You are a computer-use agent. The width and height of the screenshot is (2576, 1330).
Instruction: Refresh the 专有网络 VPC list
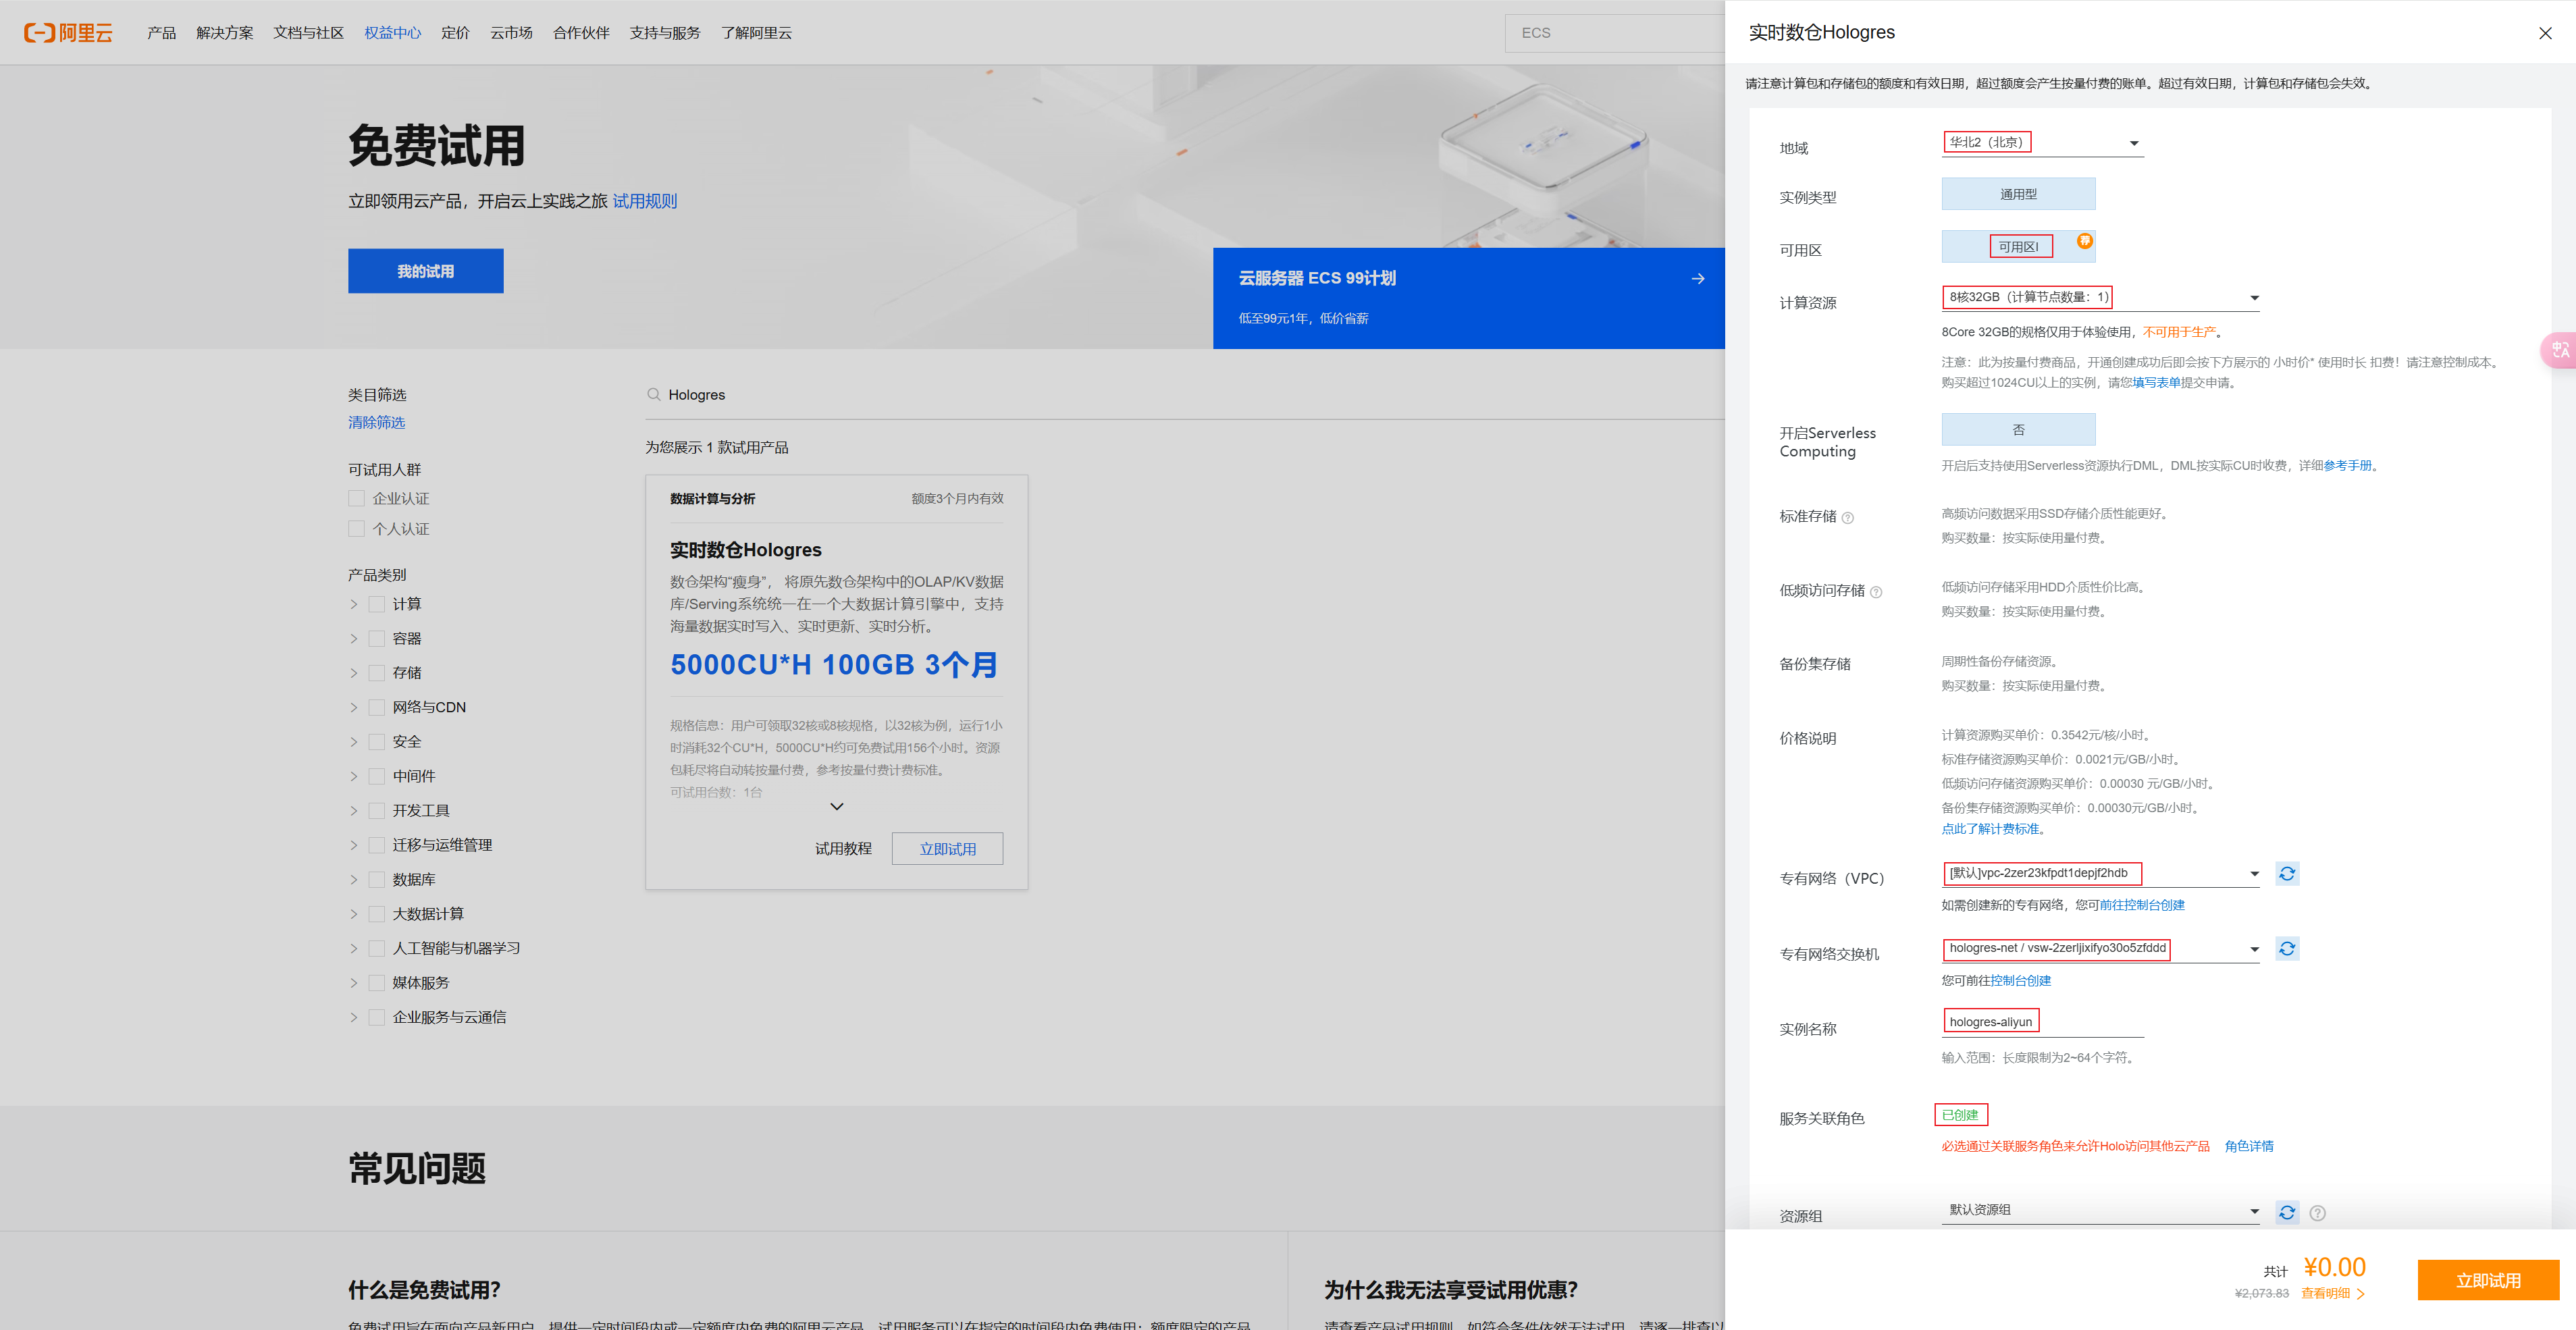(x=2287, y=874)
